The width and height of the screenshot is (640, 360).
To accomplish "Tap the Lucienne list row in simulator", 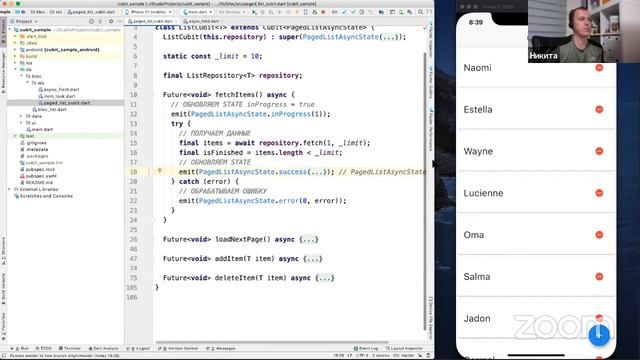I will (x=536, y=193).
